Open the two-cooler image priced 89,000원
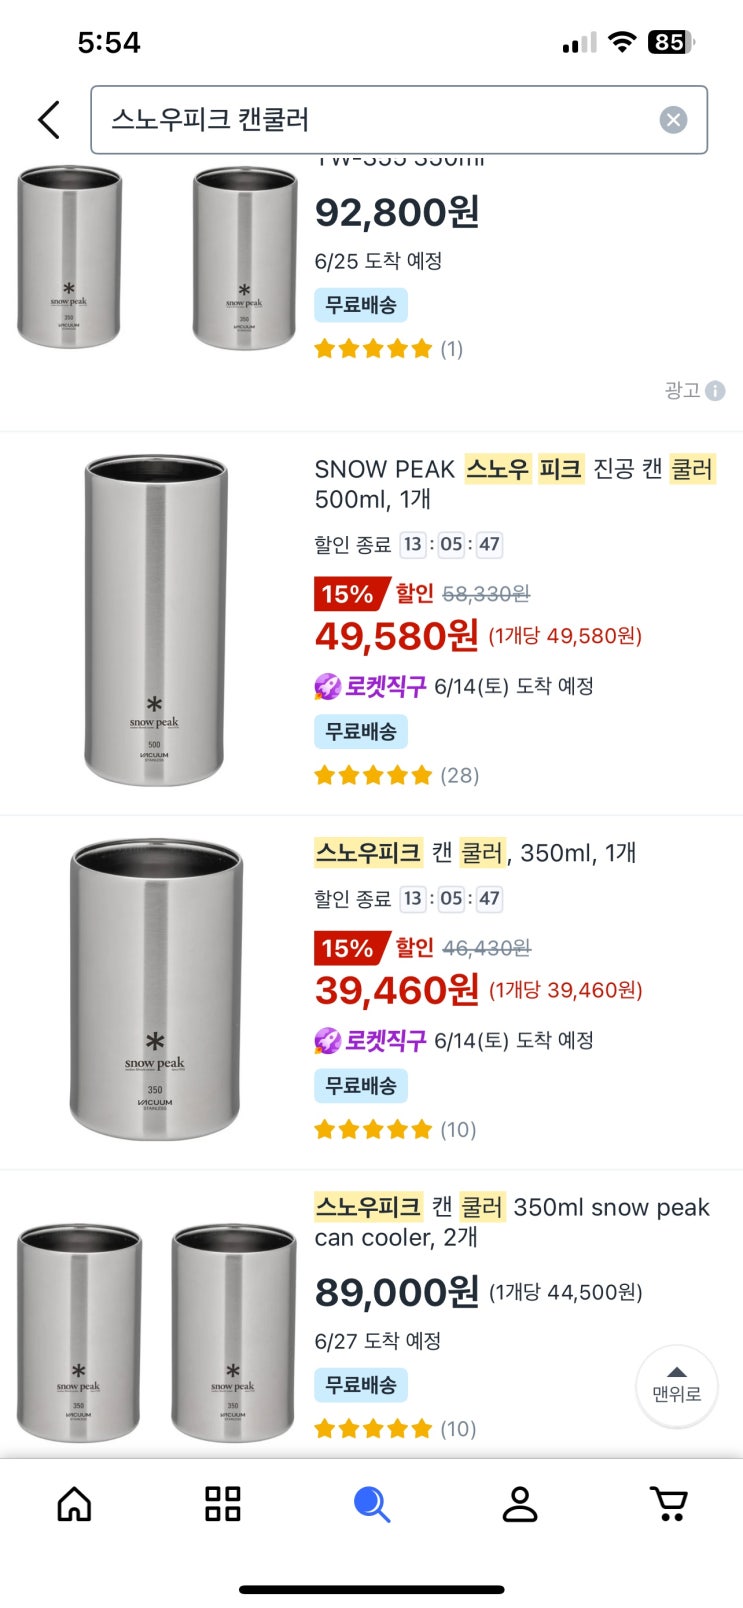 pos(155,1332)
